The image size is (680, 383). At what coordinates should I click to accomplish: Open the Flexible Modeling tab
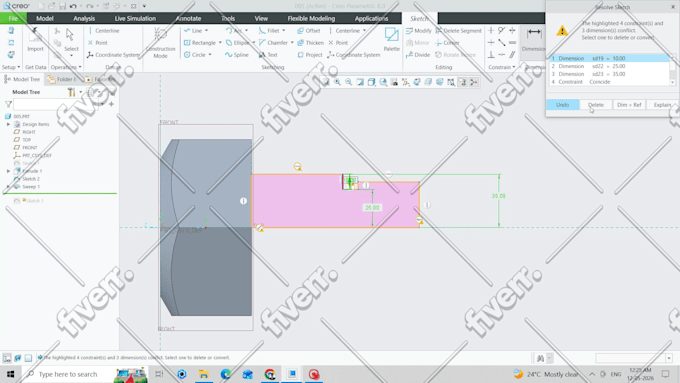point(311,18)
